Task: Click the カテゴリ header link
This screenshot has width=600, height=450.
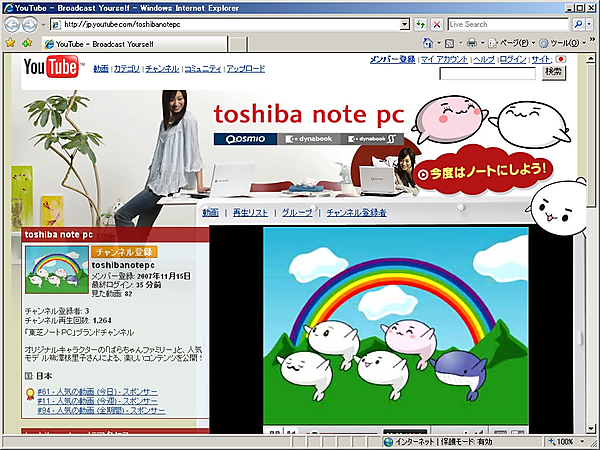Action: tap(127, 69)
